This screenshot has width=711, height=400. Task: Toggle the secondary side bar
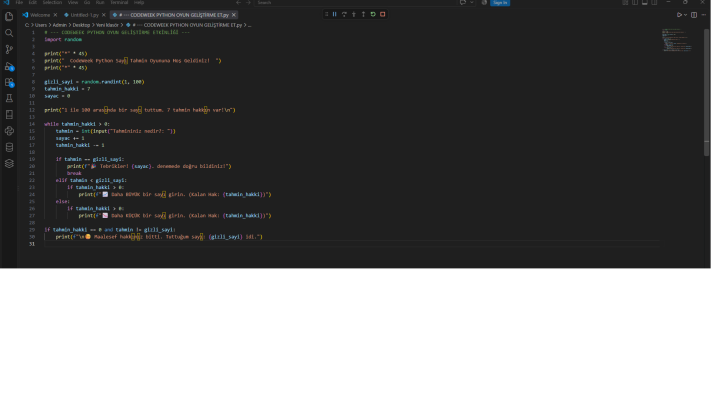click(x=654, y=3)
